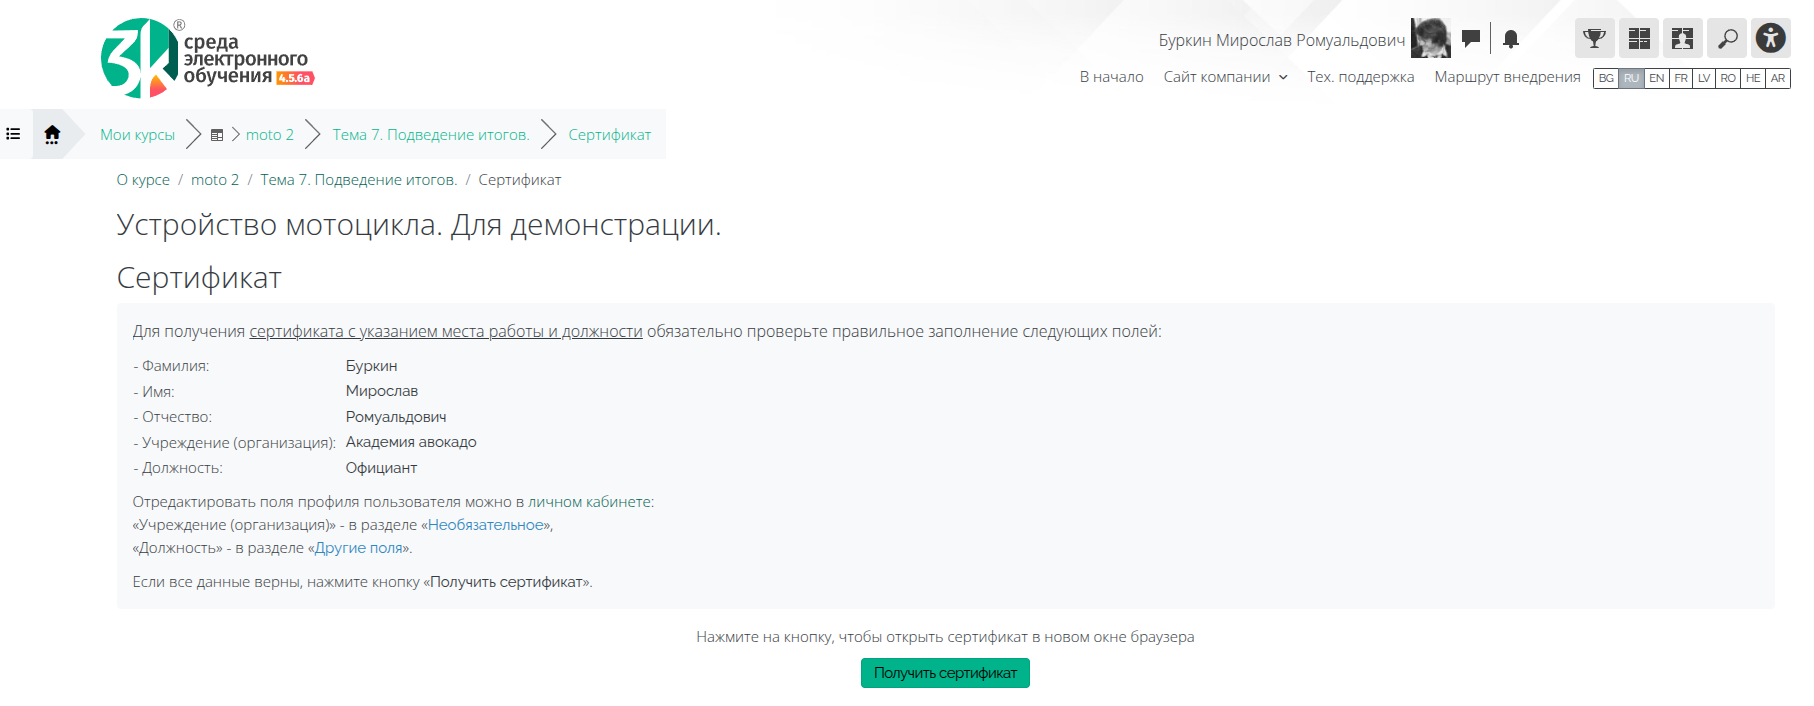Viewport: 1814px width, 706px height.
Task: Click the user profile avatar photo
Action: 1430,39
